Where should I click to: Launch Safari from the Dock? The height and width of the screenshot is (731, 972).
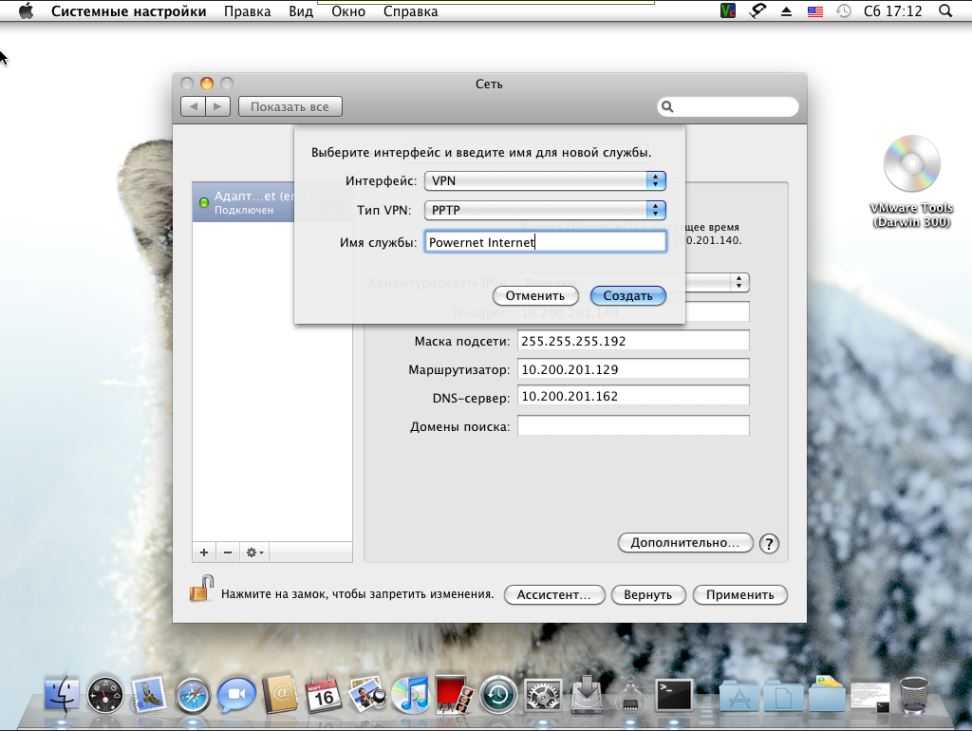pos(192,696)
